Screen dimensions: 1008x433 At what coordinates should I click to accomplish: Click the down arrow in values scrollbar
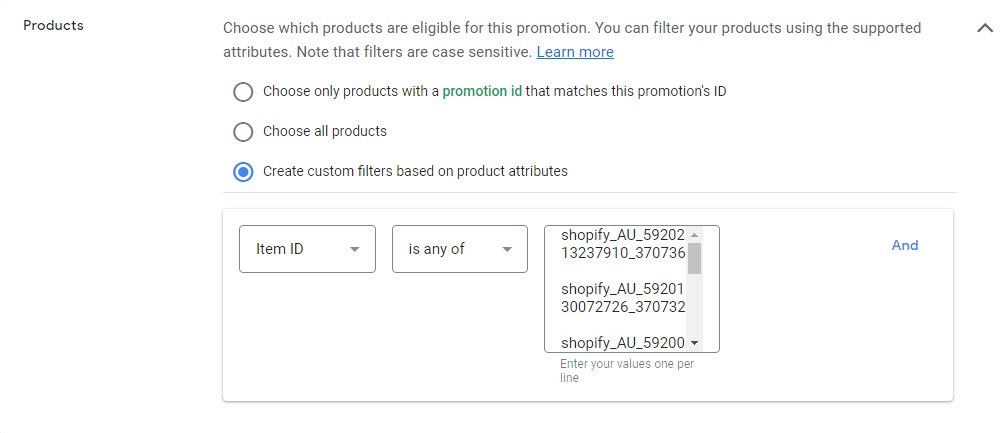point(694,343)
